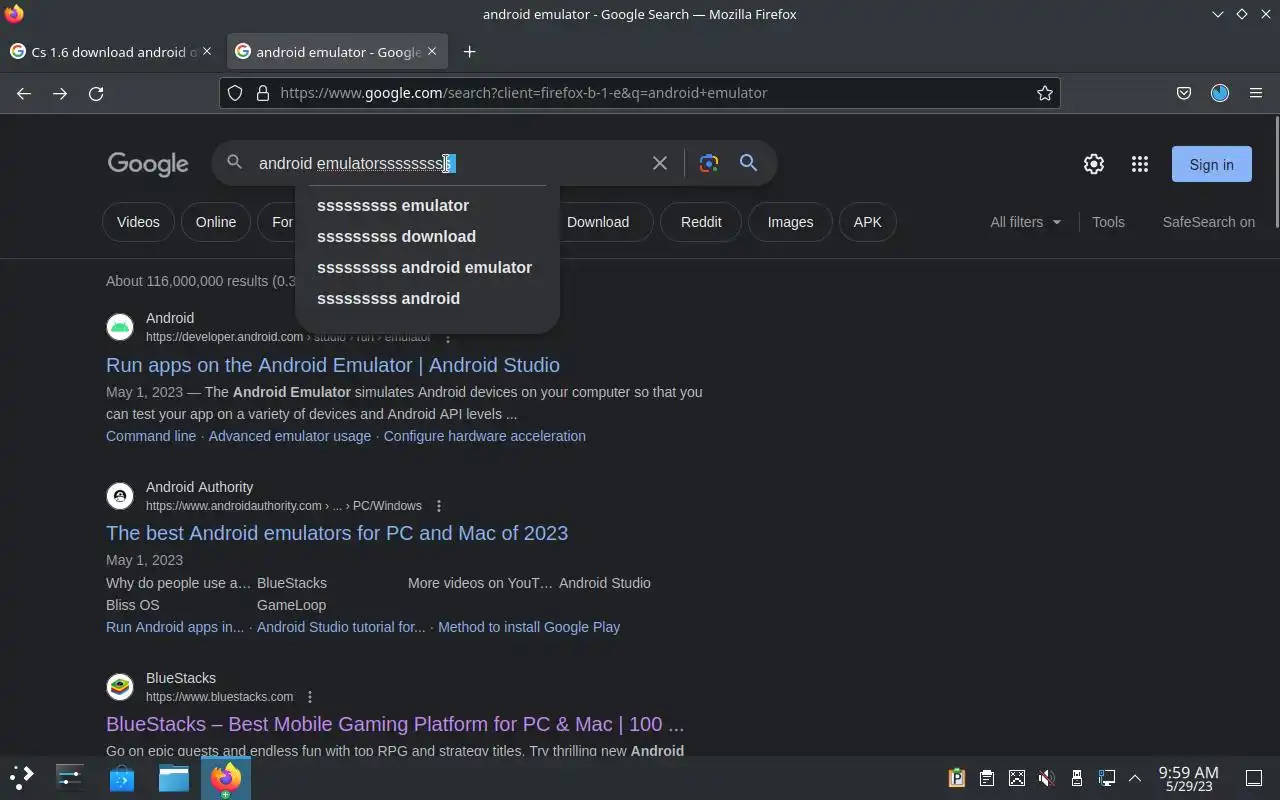Choose the 'sssssssss android emulator' suggestion
Screen dimensions: 1280x800
[x=428, y=267]
